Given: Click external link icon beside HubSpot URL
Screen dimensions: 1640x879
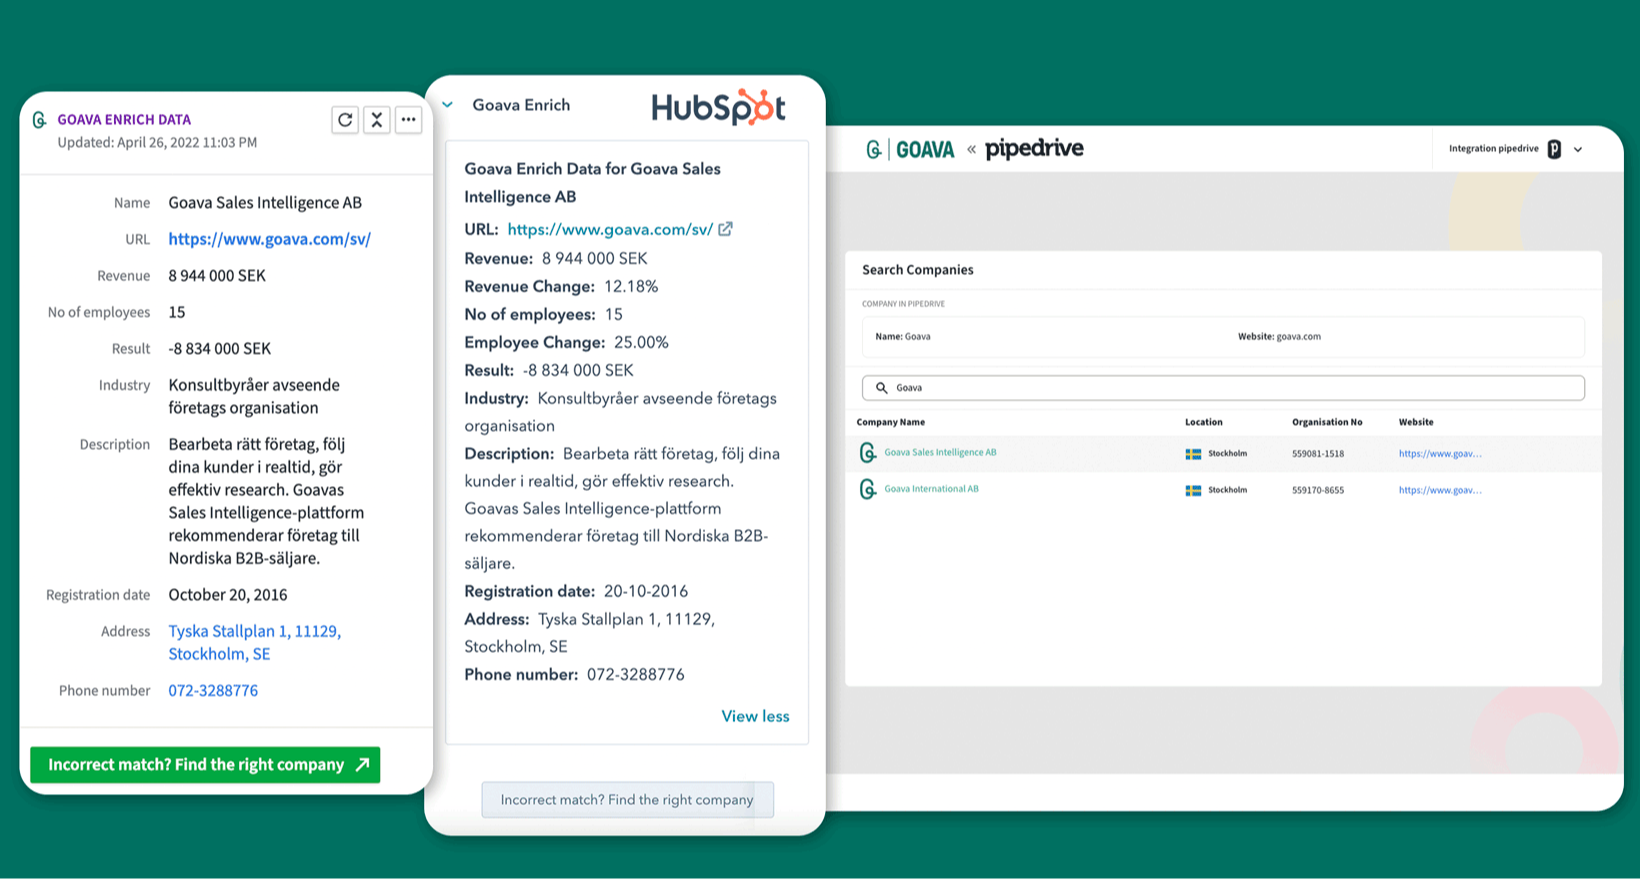Looking at the screenshot, I should click(x=726, y=229).
